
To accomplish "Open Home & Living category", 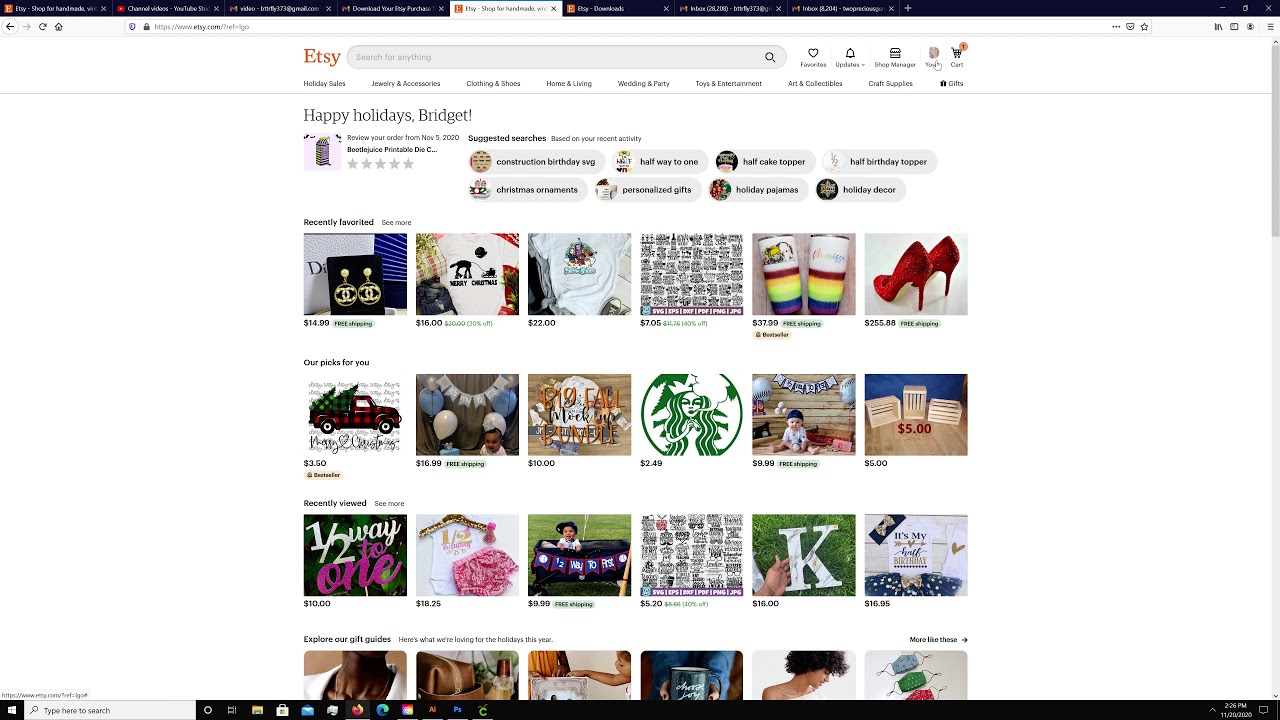I will 569,84.
